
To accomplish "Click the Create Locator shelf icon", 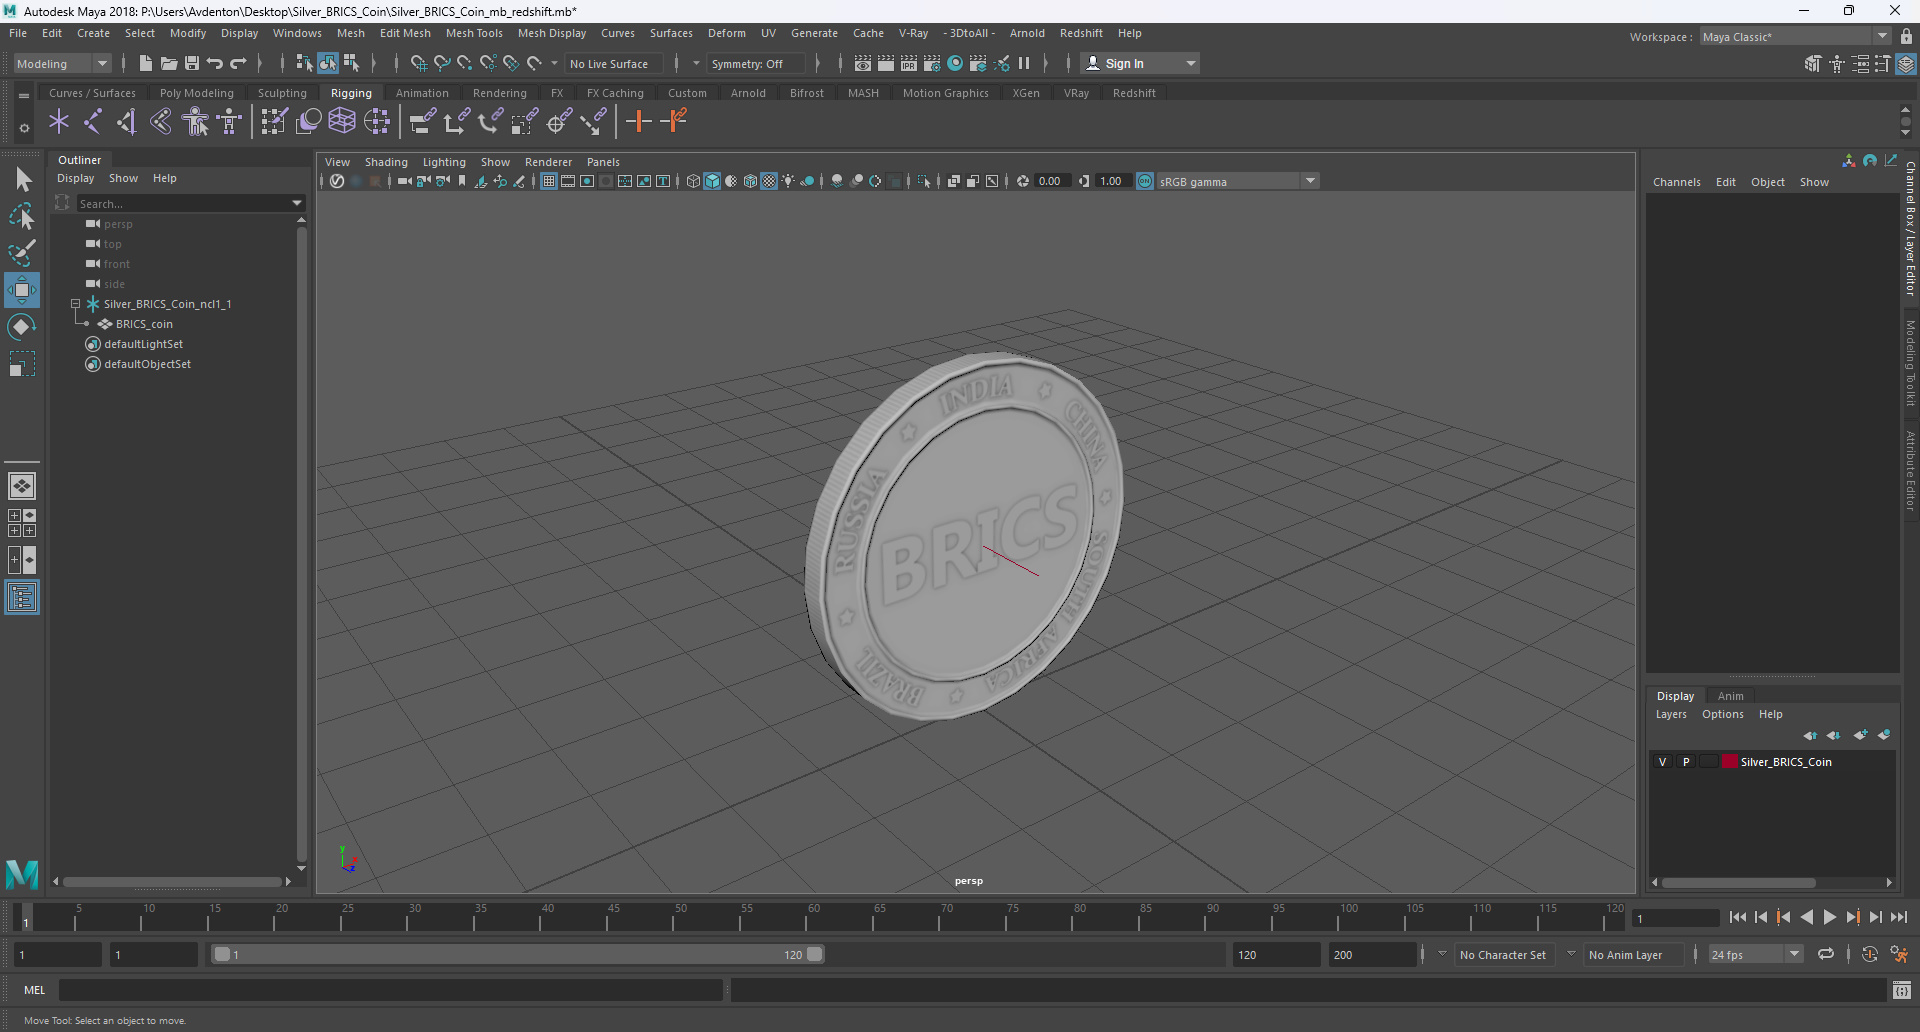I will (59, 122).
